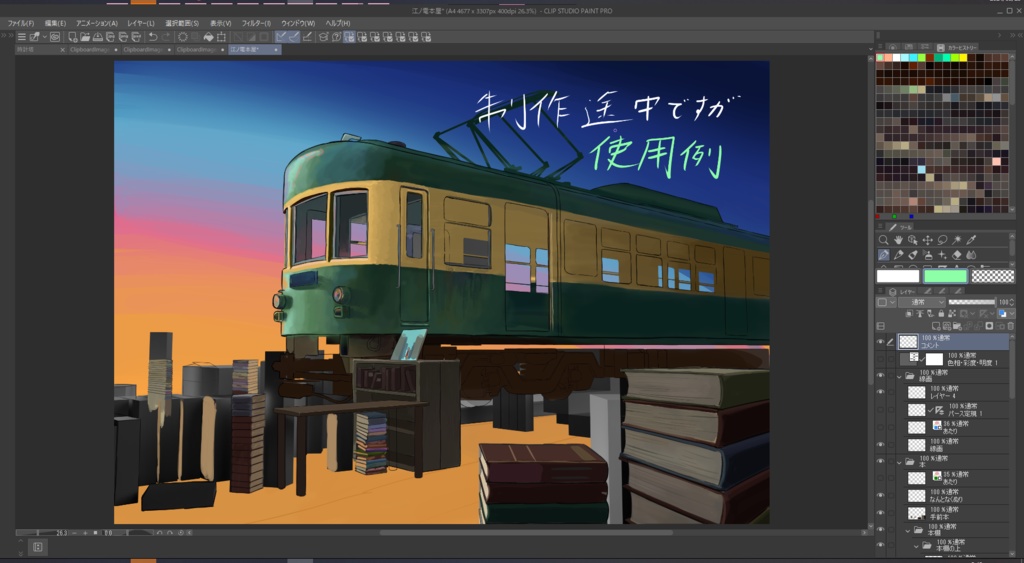The height and width of the screenshot is (563, 1024).
Task: Select the Auto select magic wand tool
Action: tap(957, 240)
